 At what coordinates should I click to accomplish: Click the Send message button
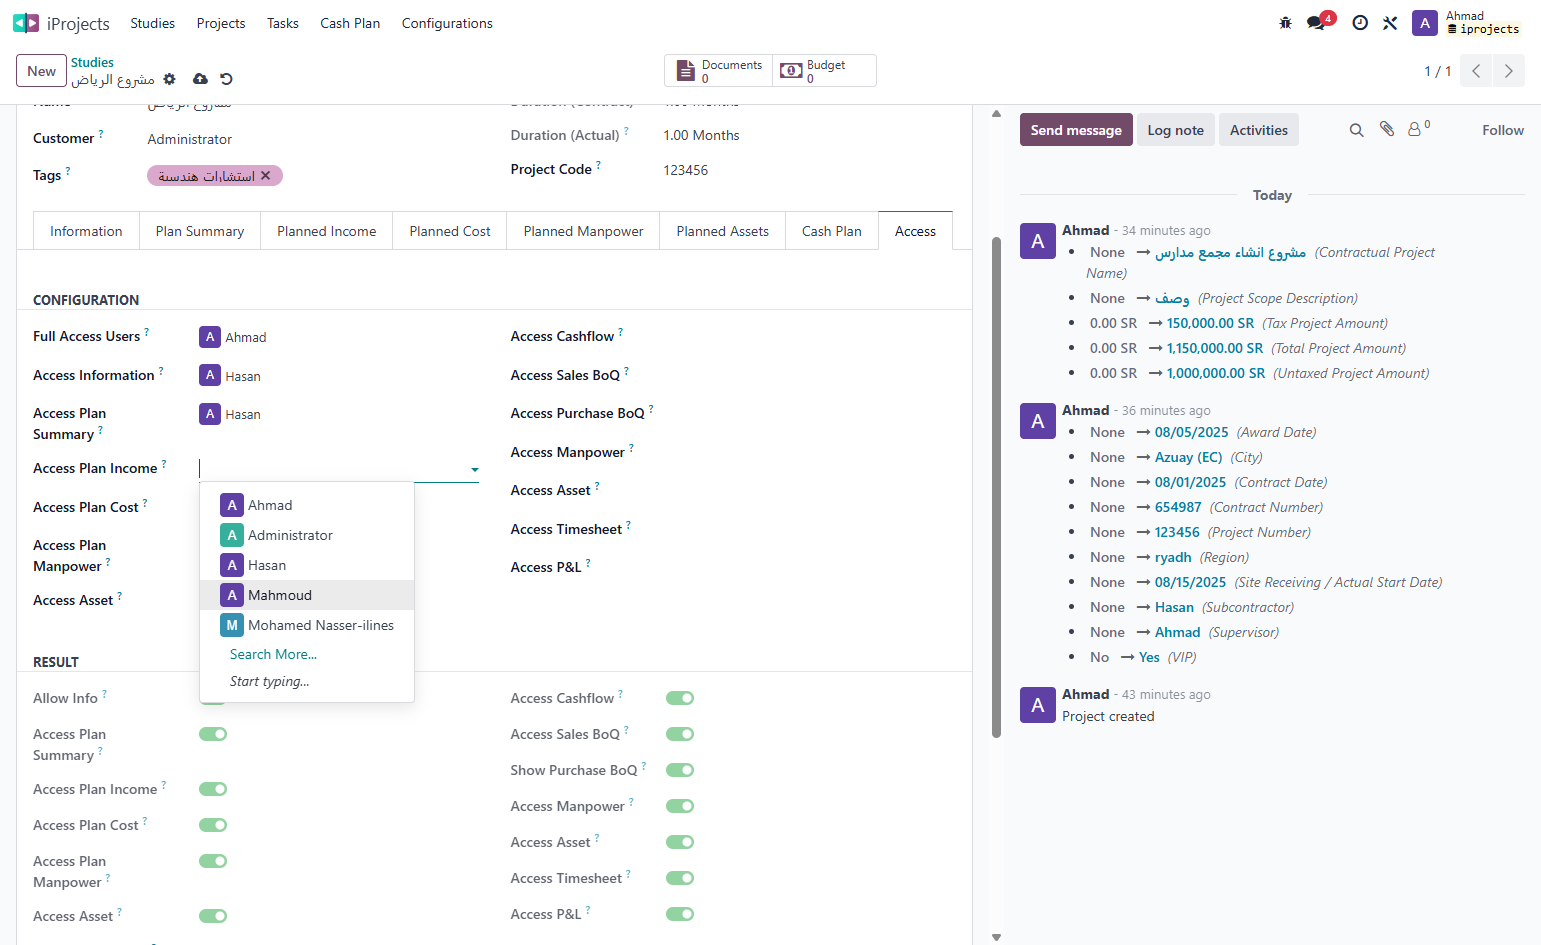click(x=1076, y=130)
